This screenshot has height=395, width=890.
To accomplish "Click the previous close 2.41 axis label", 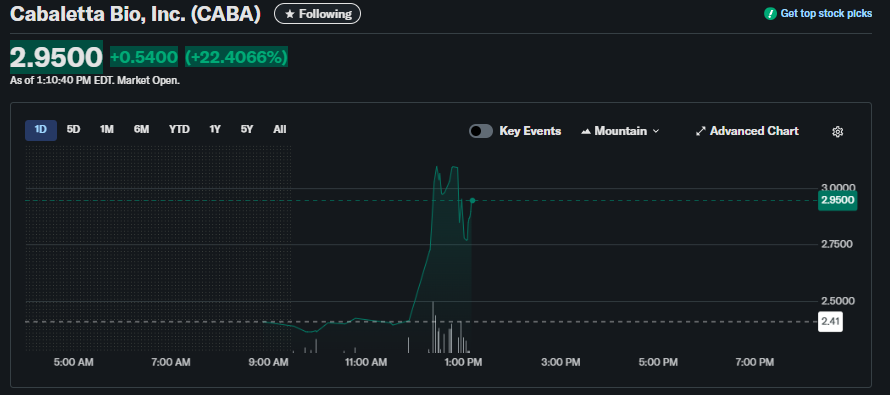I will pos(830,322).
